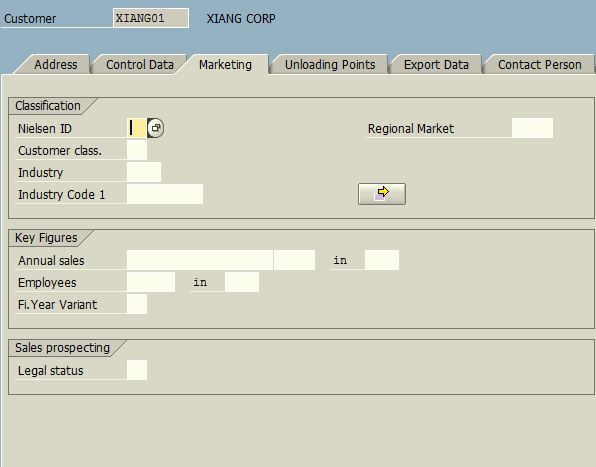Go to the Unloading Points tab
The image size is (596, 467).
[x=330, y=65]
